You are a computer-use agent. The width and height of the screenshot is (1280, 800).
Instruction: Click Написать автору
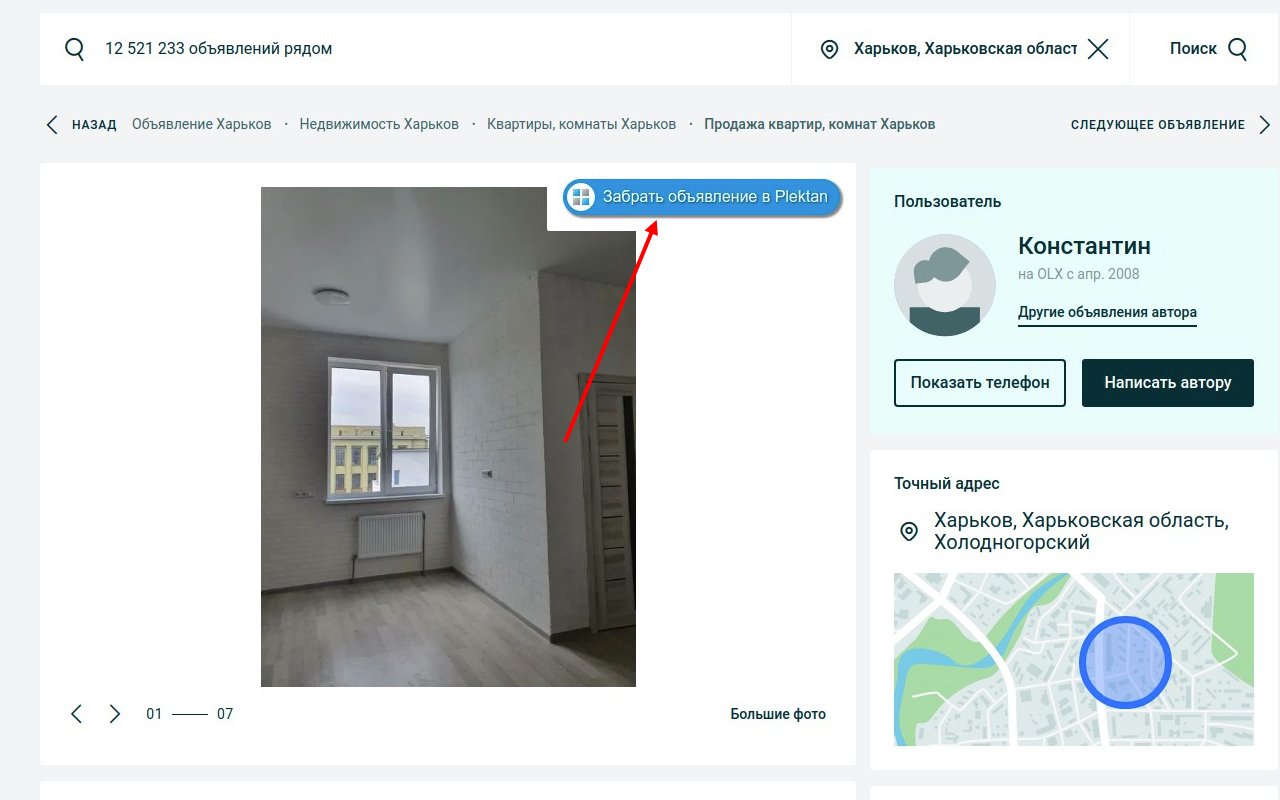click(1167, 382)
